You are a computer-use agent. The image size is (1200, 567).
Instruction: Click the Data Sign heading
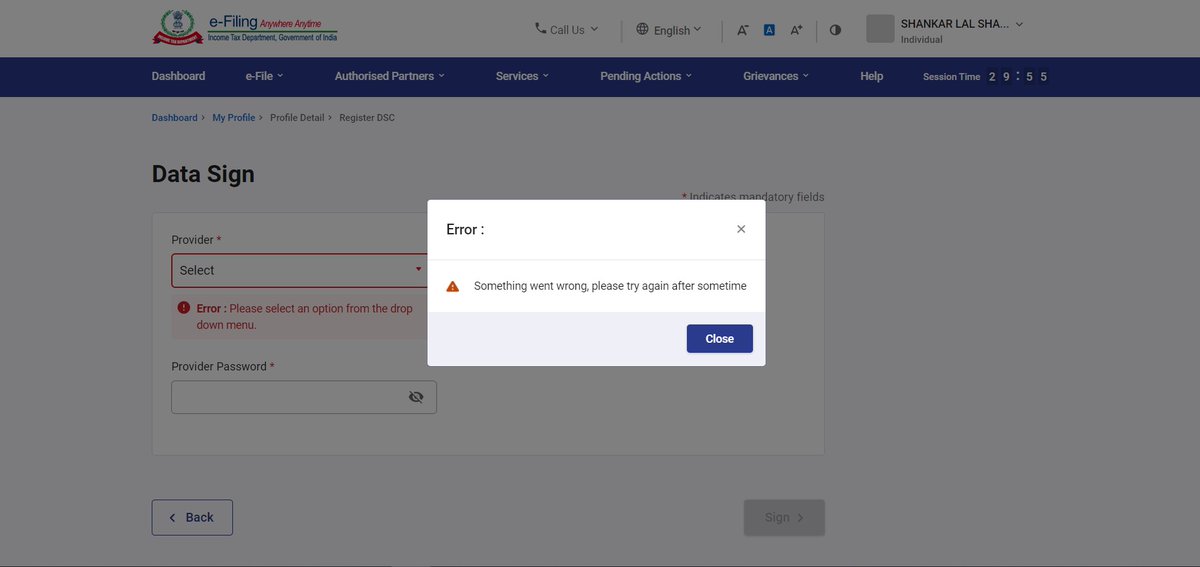203,174
